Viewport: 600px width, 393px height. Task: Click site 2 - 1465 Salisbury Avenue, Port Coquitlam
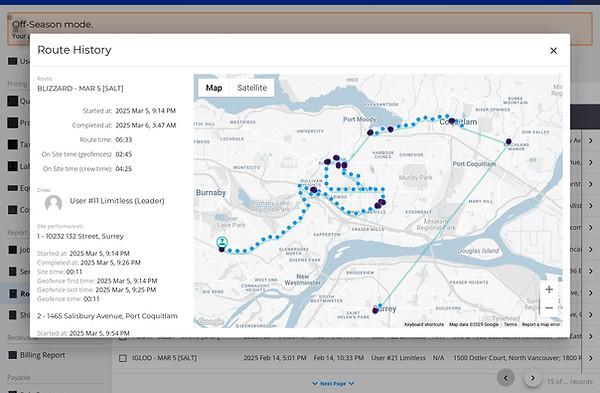click(107, 316)
